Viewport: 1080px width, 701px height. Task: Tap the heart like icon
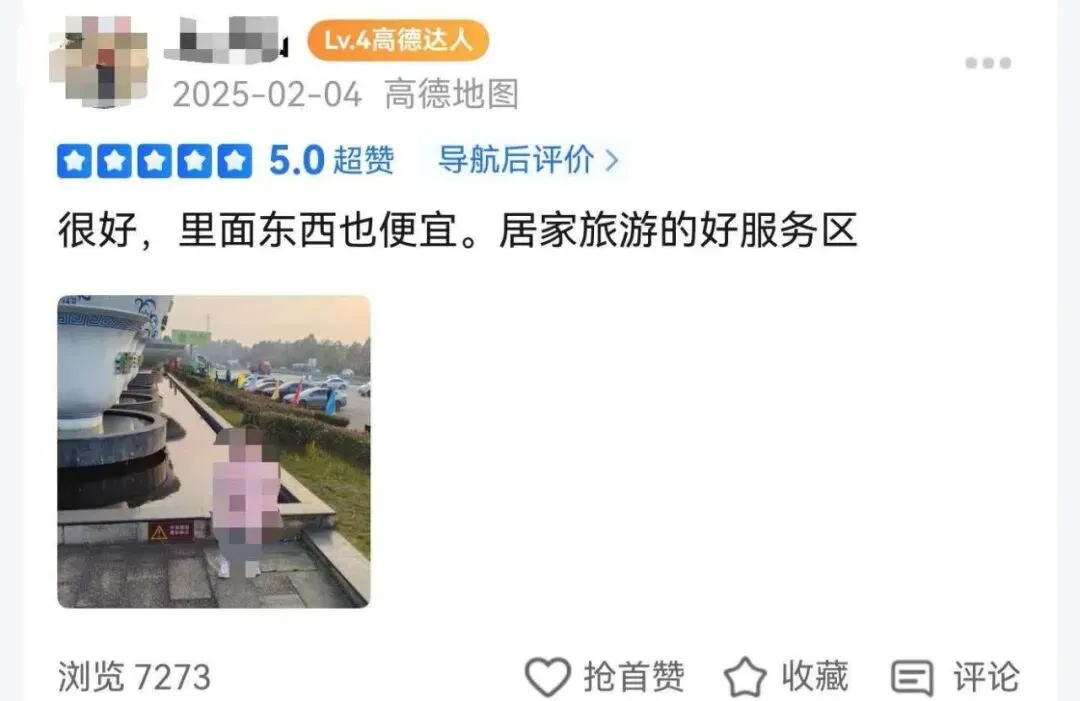pyautogui.click(x=548, y=676)
